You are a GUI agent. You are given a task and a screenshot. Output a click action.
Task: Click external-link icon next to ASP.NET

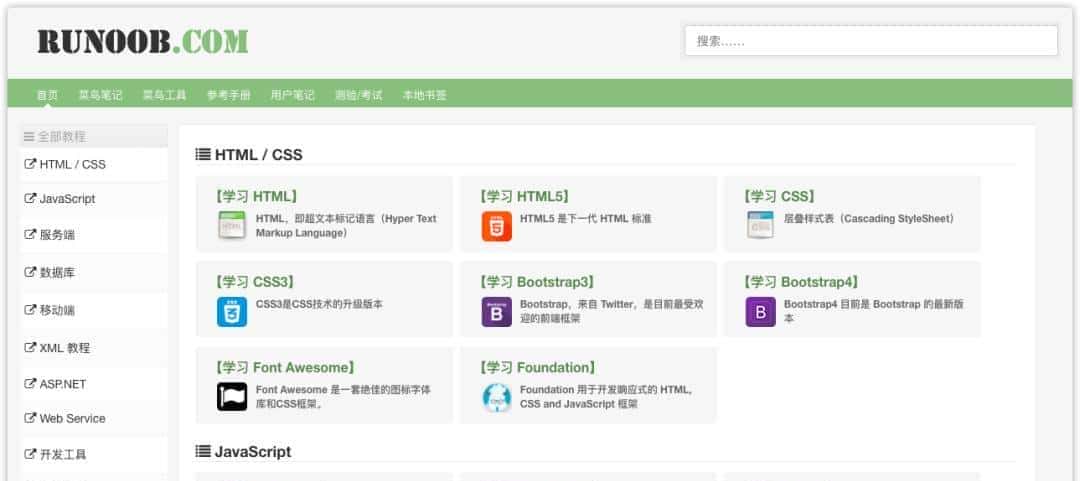[x=30, y=383]
